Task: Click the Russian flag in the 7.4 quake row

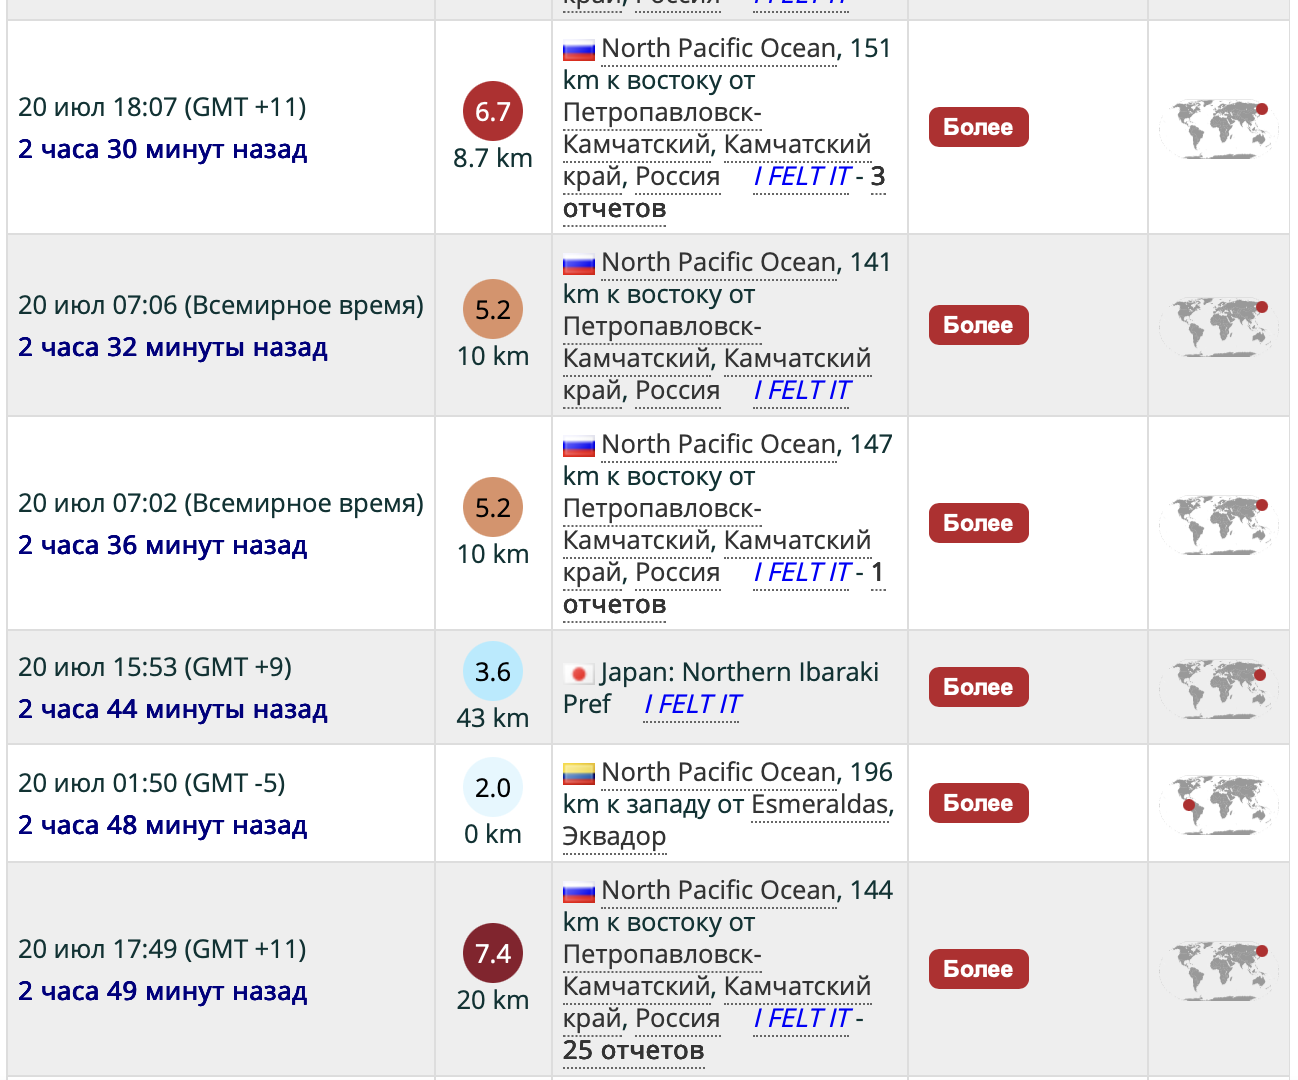Action: (x=578, y=891)
